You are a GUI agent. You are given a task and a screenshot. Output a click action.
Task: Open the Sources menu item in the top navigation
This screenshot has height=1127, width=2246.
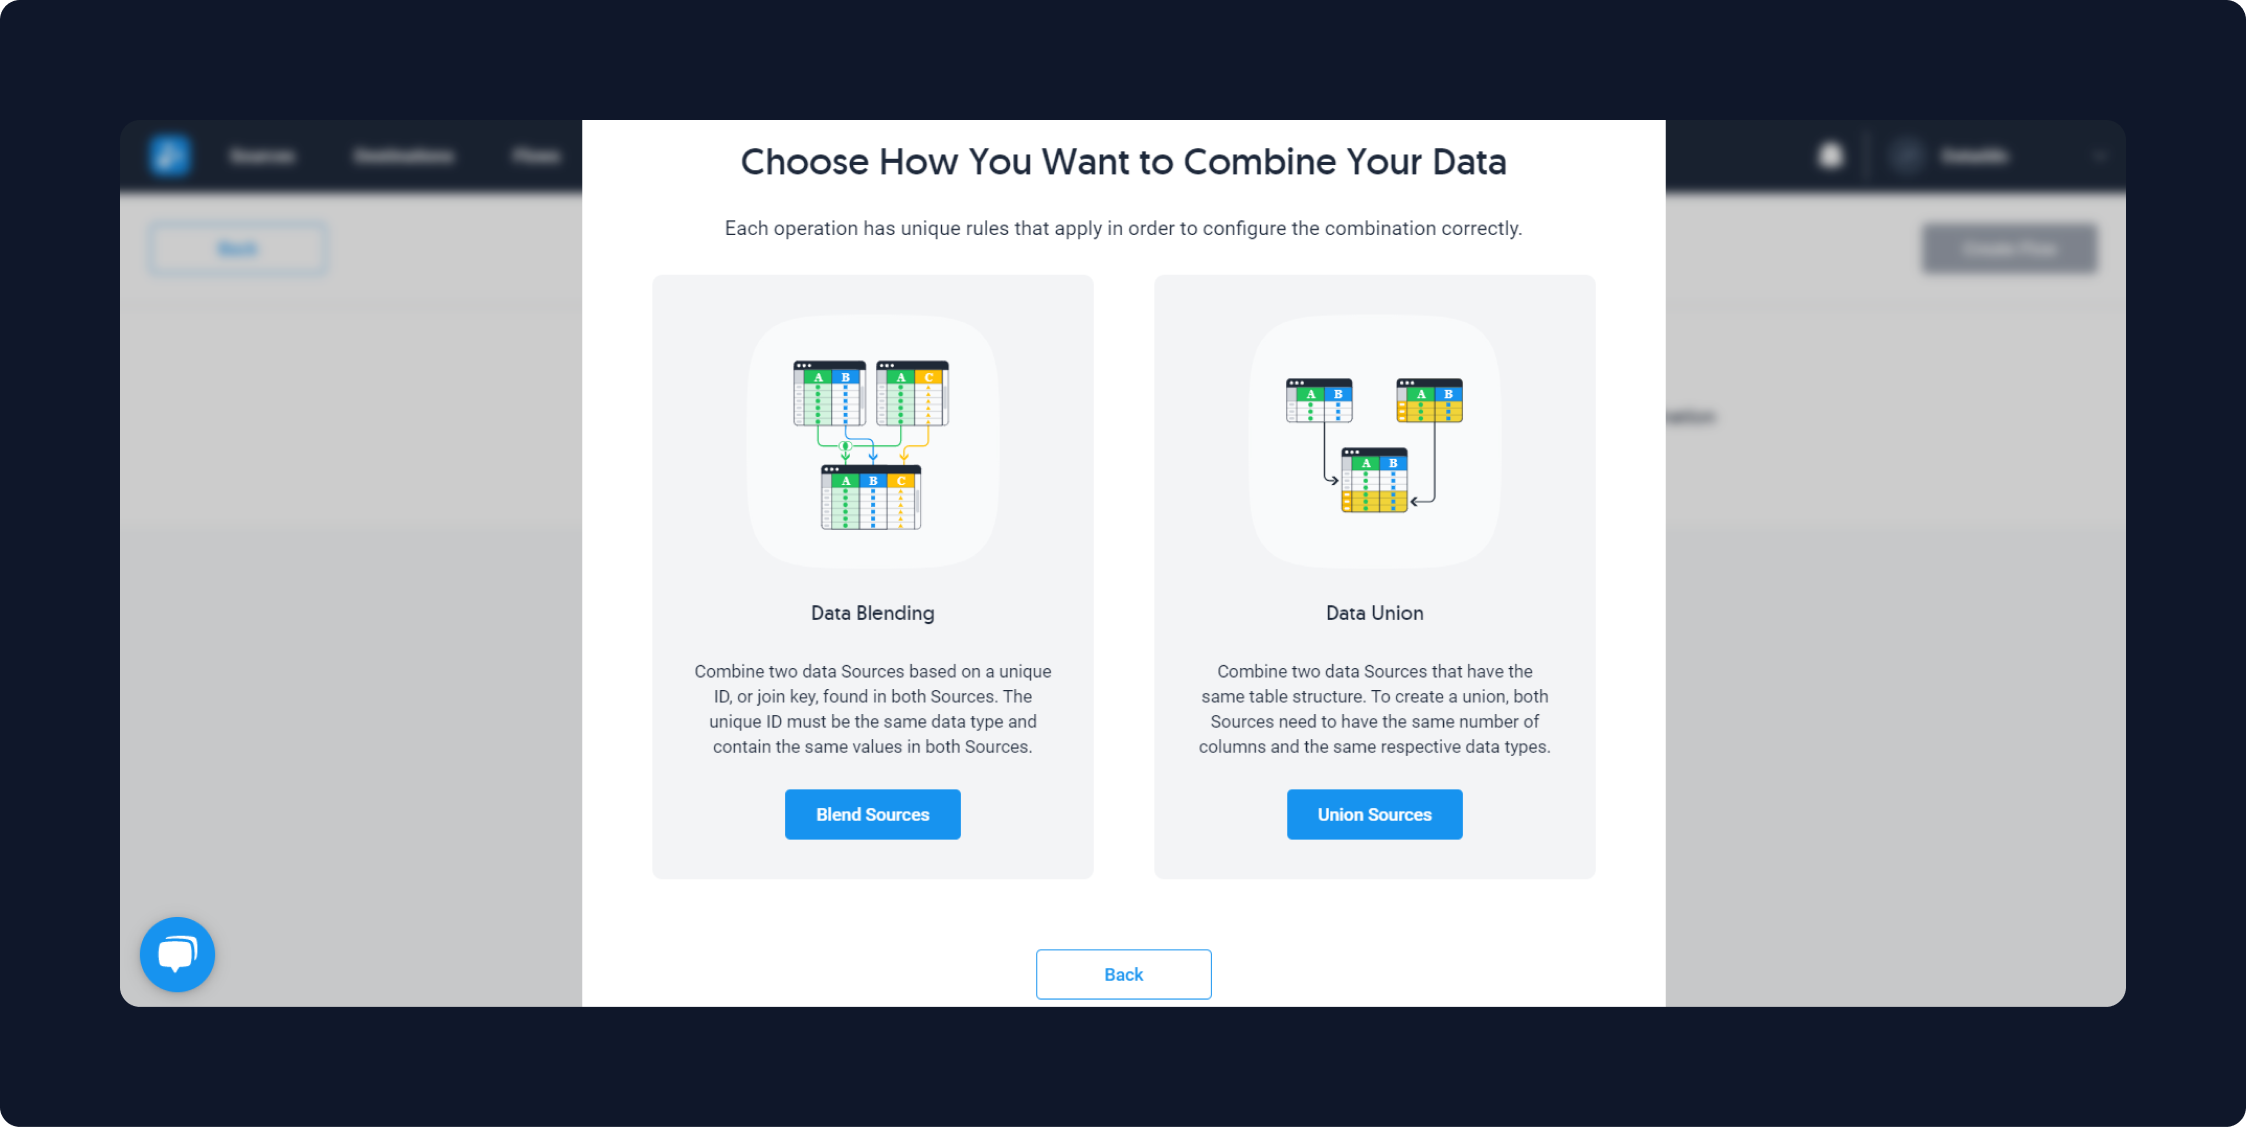pos(262,156)
